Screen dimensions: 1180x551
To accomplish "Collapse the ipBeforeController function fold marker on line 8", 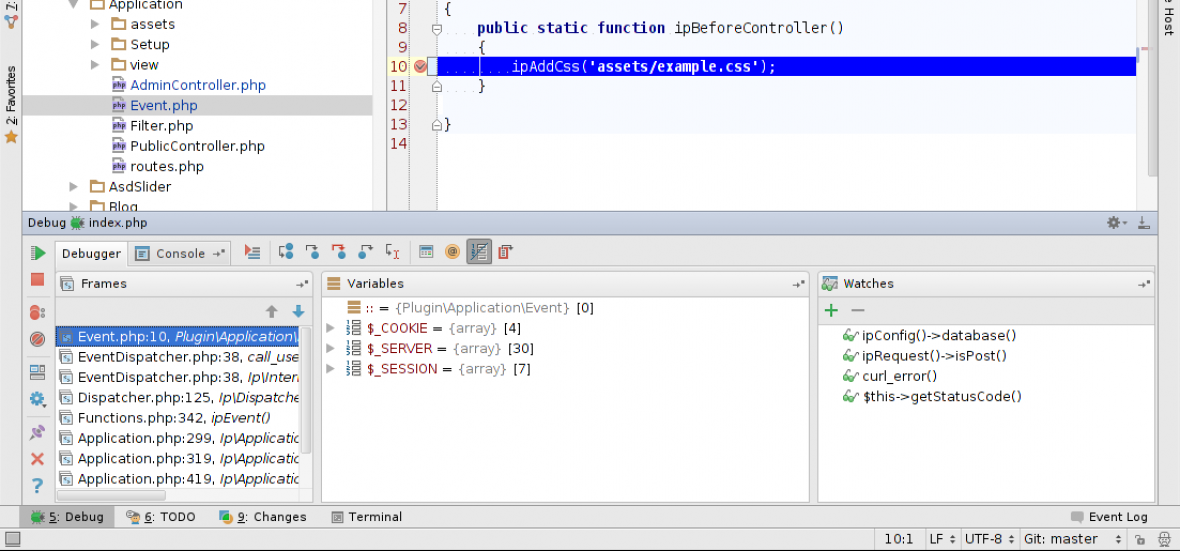I will click(436, 29).
